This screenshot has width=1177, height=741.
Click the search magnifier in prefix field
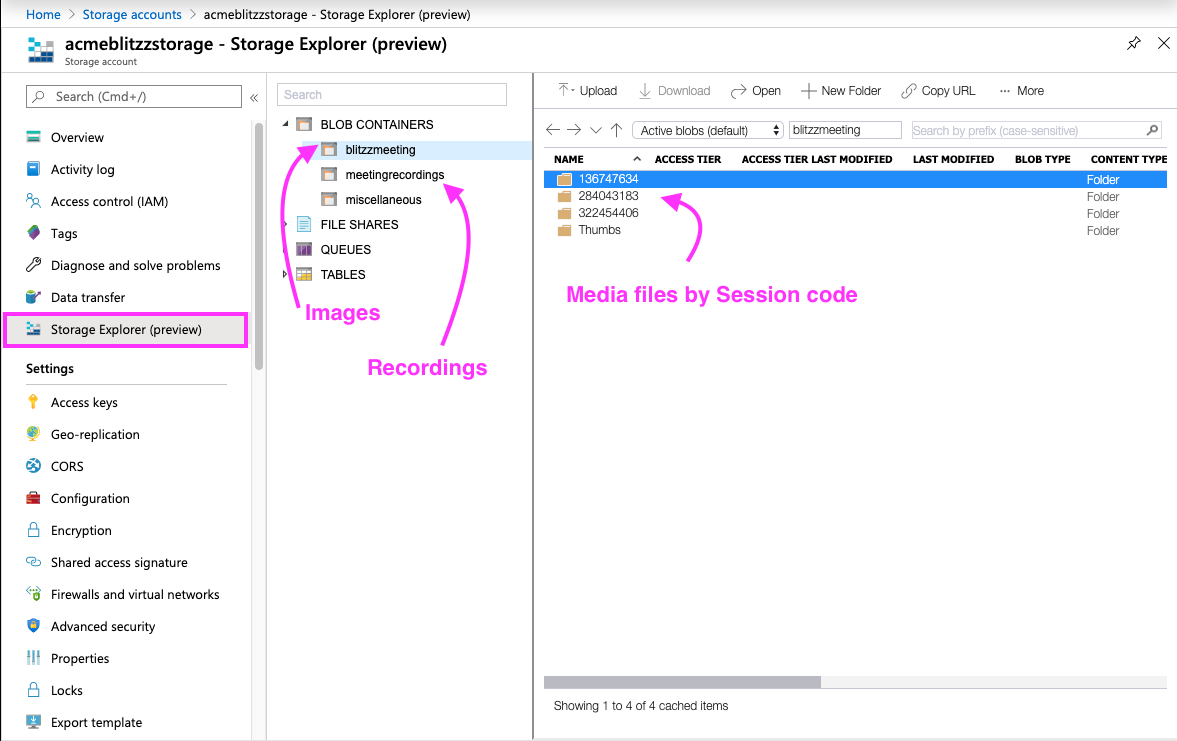coord(1152,130)
